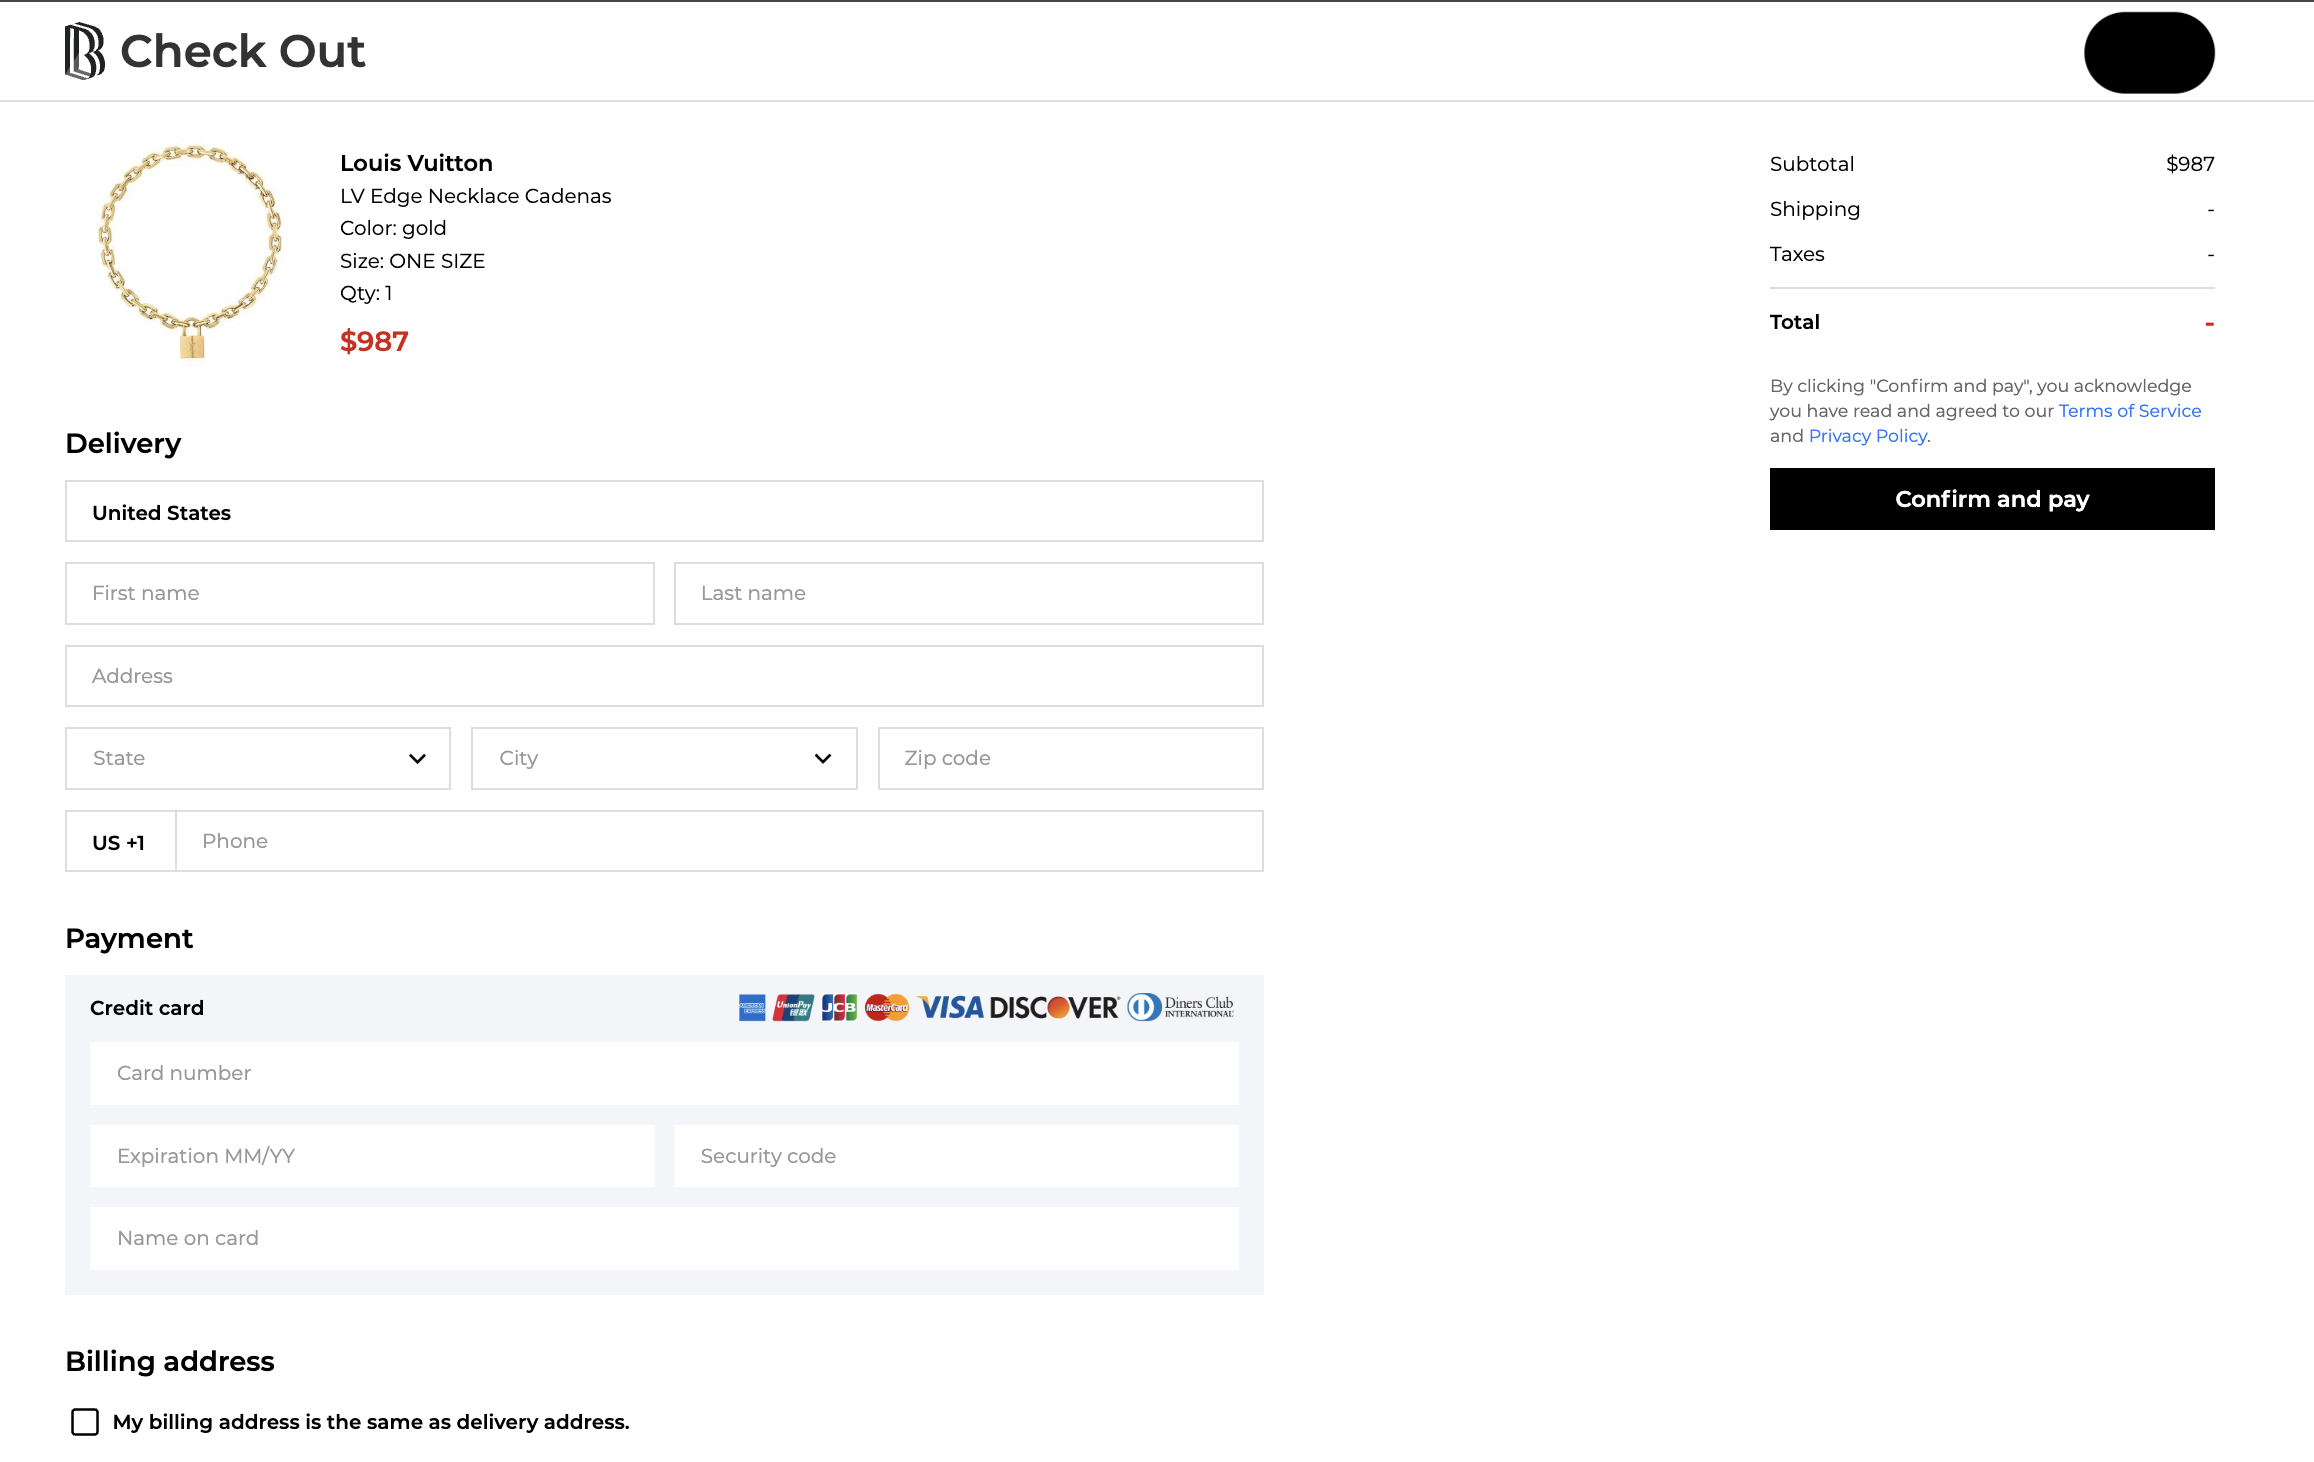Click the Discover card logo
Image resolution: width=2314 pixels, height=1462 pixels.
1054,1007
